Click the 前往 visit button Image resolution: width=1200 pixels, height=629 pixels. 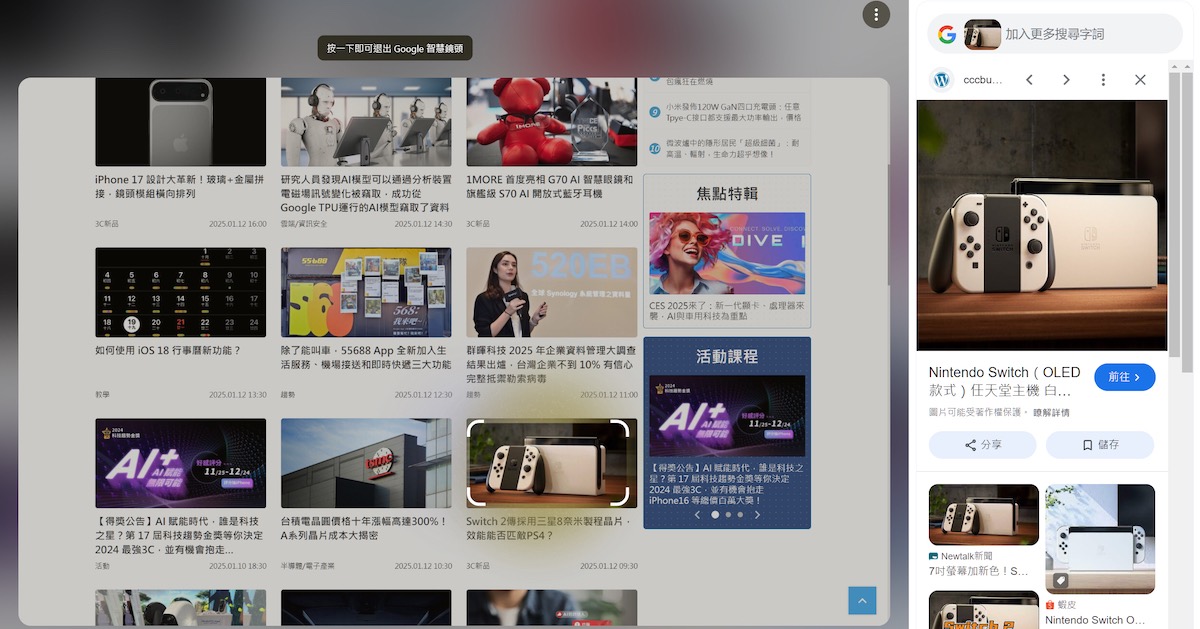click(1125, 377)
